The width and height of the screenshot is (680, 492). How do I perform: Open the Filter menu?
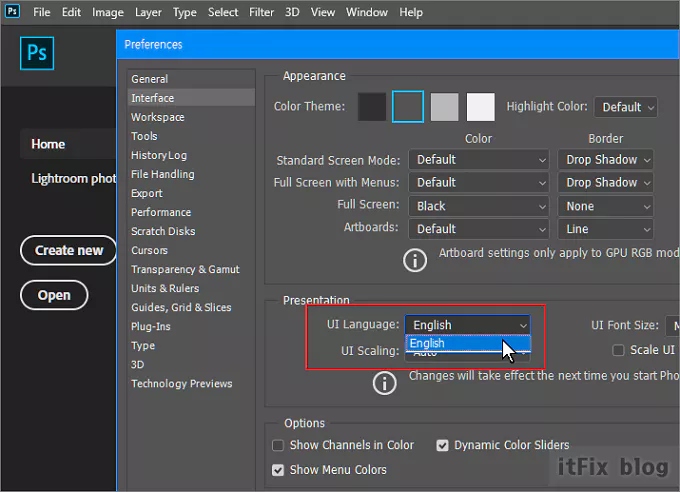pos(262,12)
